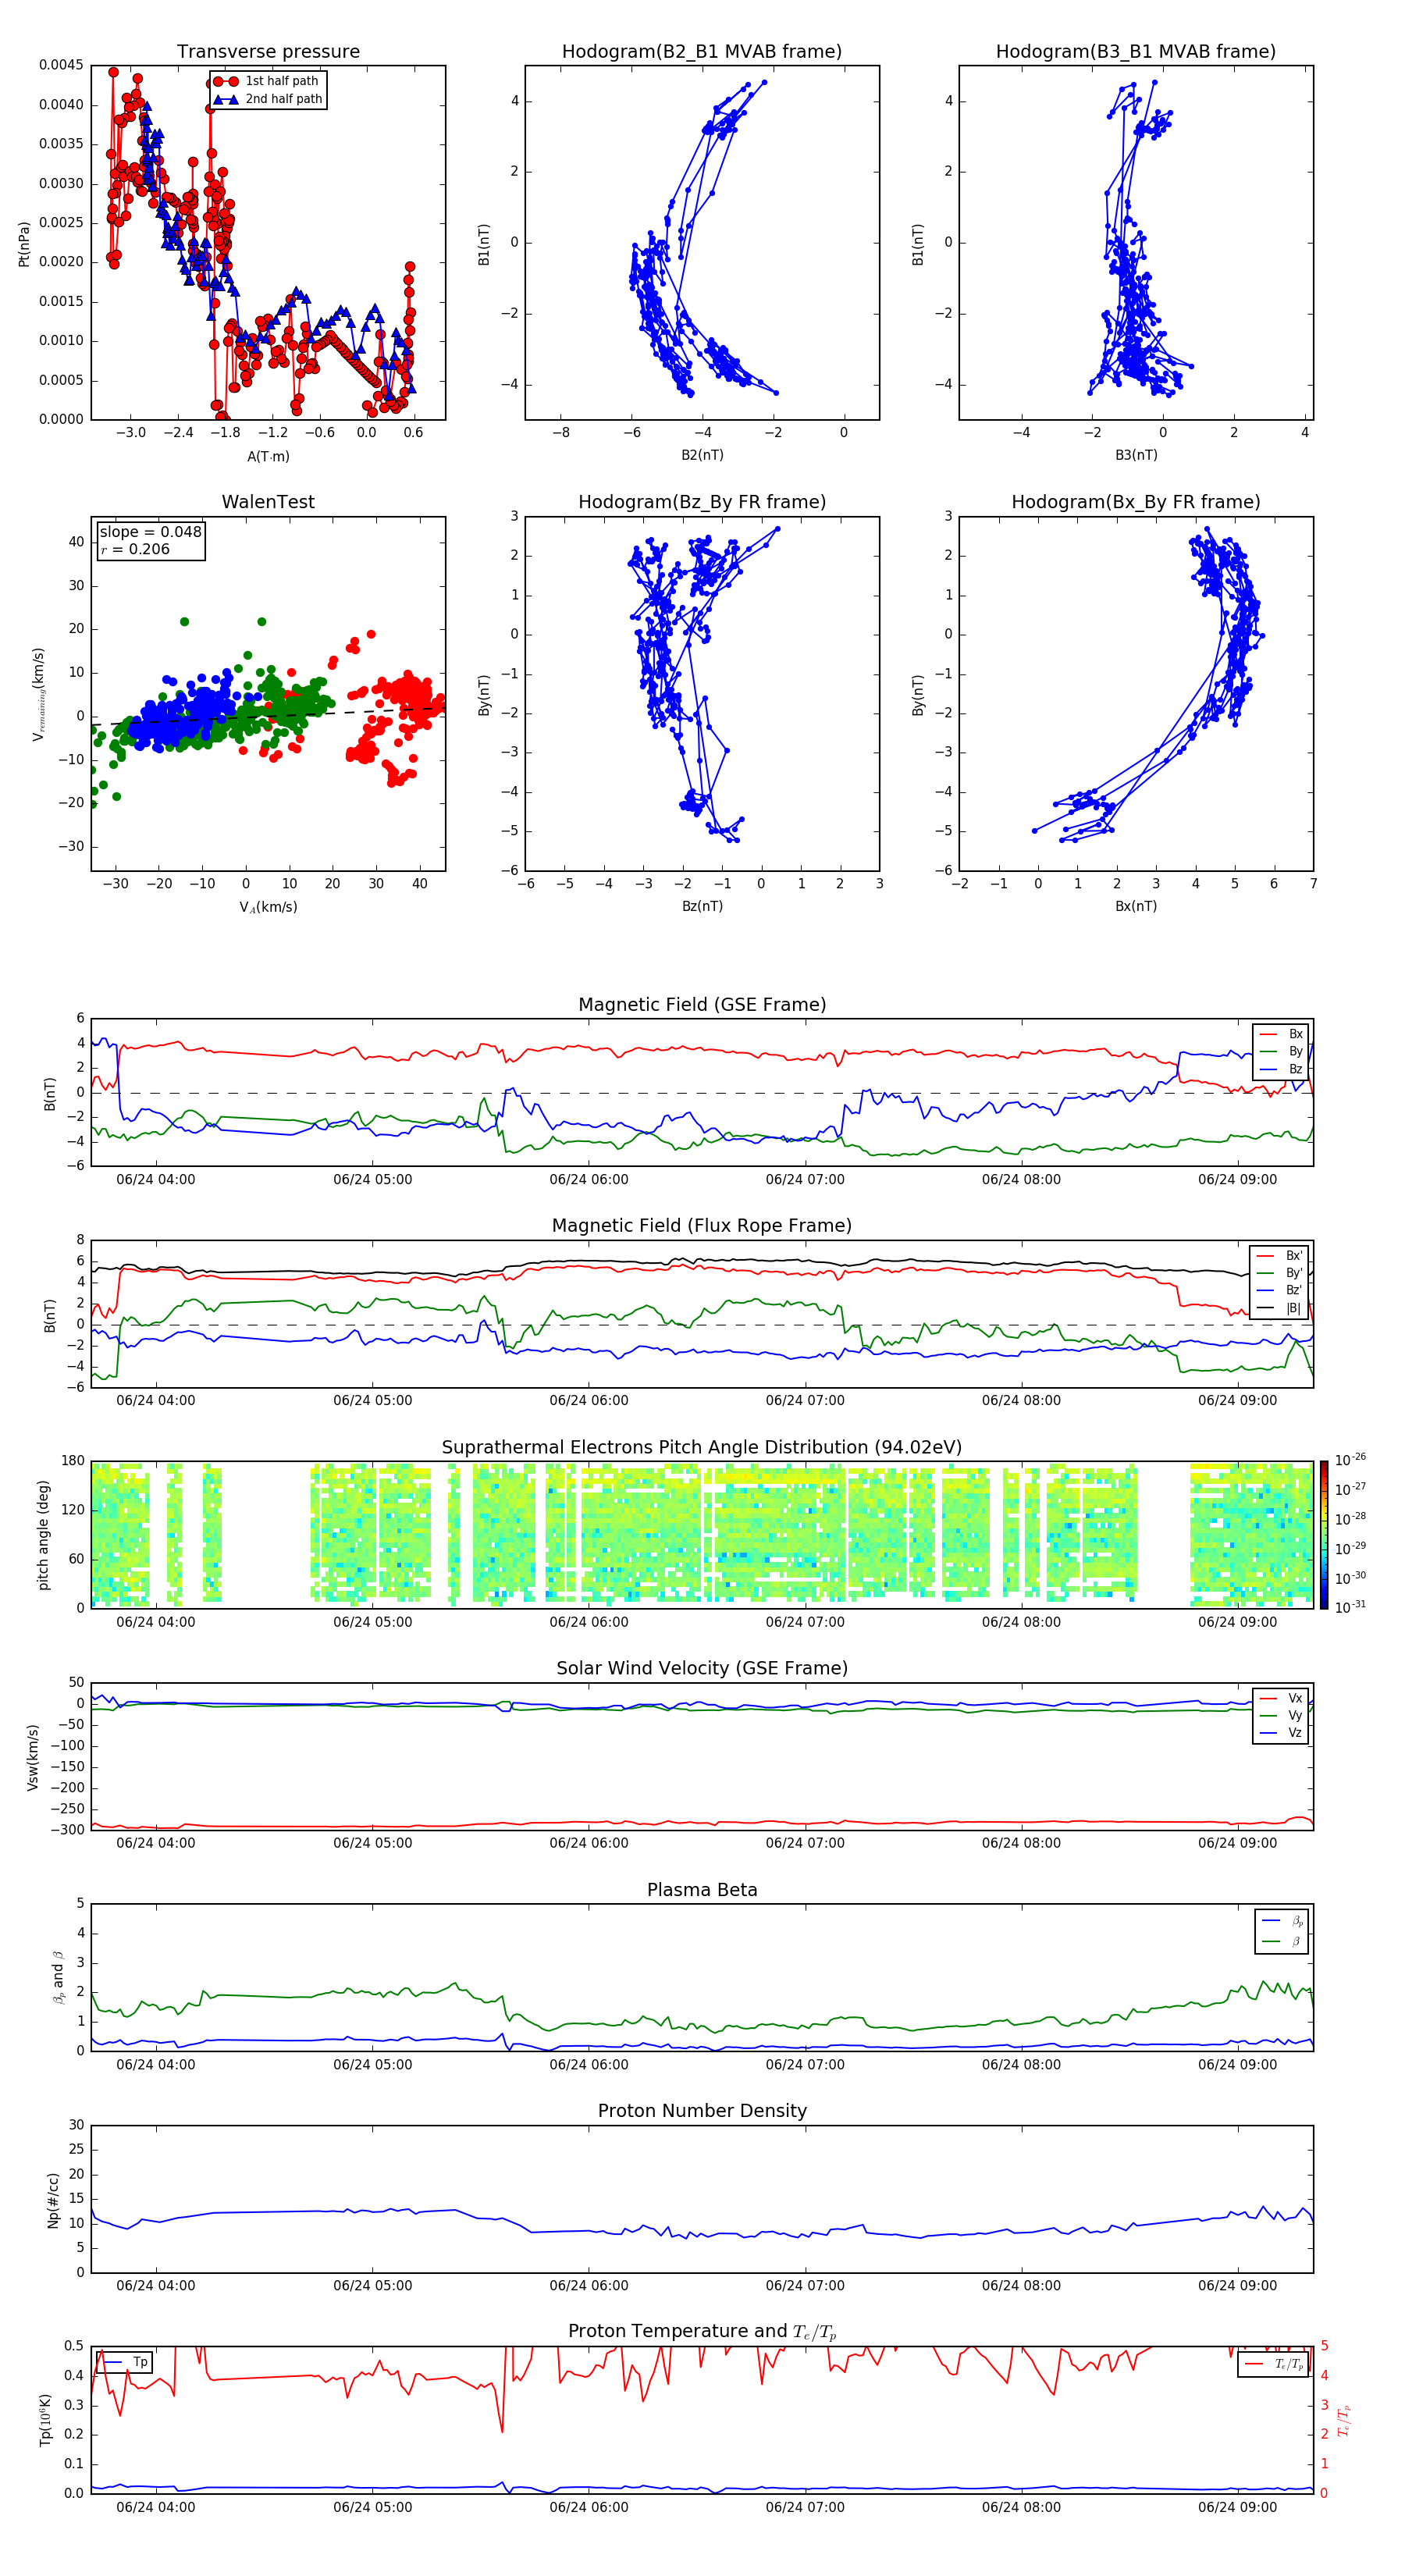Click the 'Bx(nT)' x-axis label
Image resolution: width=1405 pixels, height=2576 pixels.
pos(1136,906)
